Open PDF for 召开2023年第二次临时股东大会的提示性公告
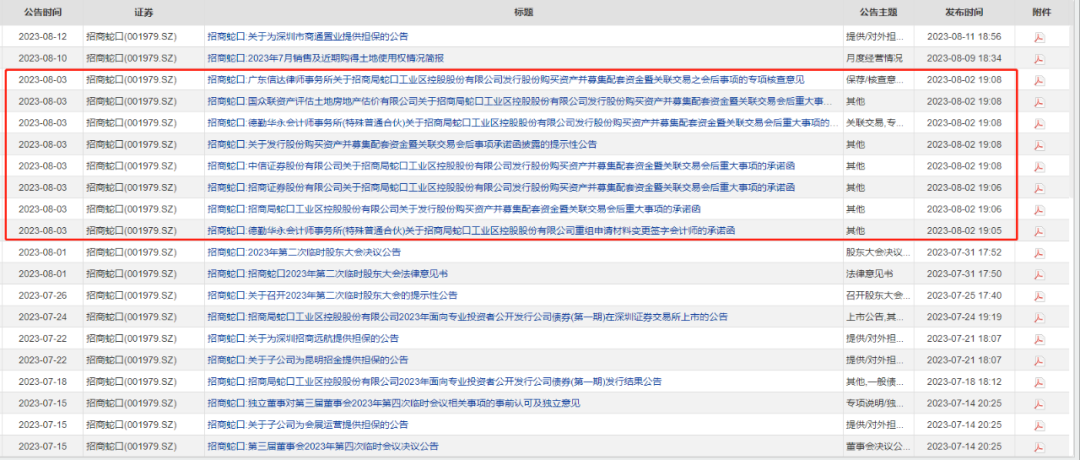1080x460 pixels. (1039, 295)
